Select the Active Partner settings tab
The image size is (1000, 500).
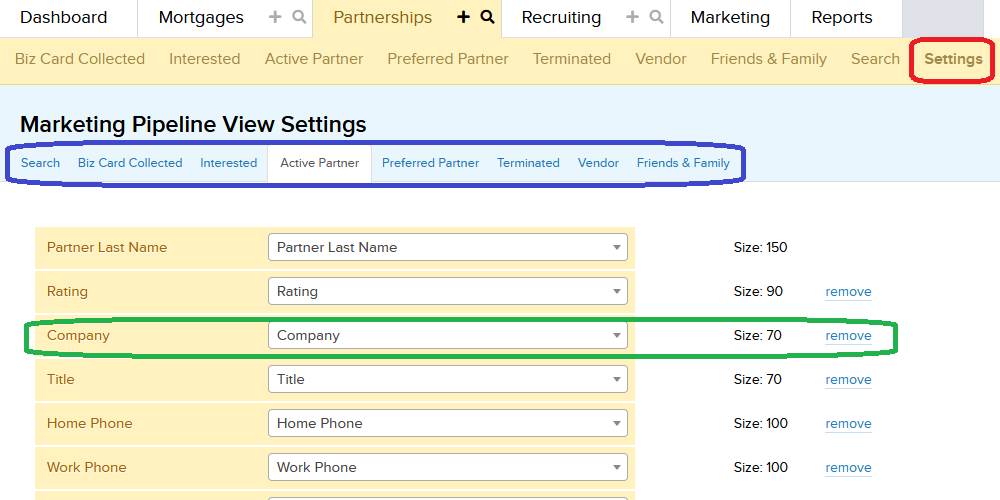(x=320, y=163)
